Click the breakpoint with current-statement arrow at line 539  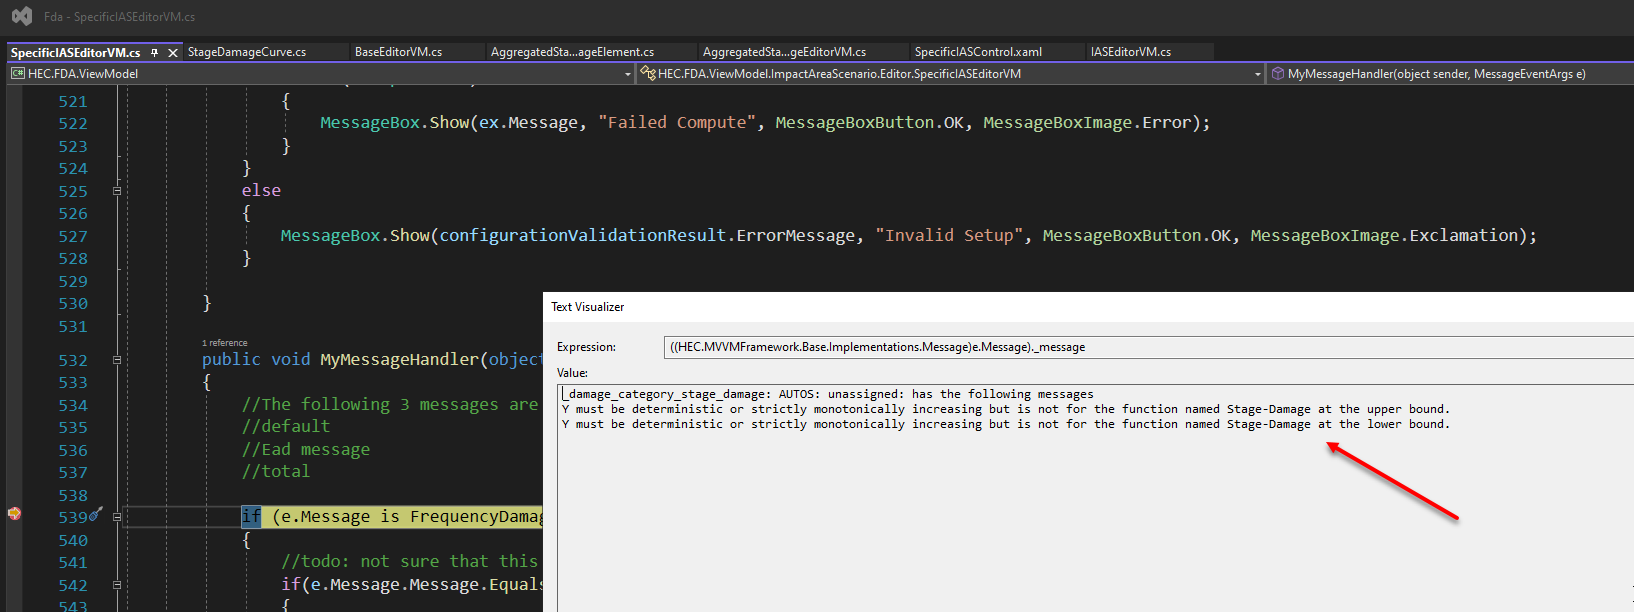pyautogui.click(x=14, y=514)
